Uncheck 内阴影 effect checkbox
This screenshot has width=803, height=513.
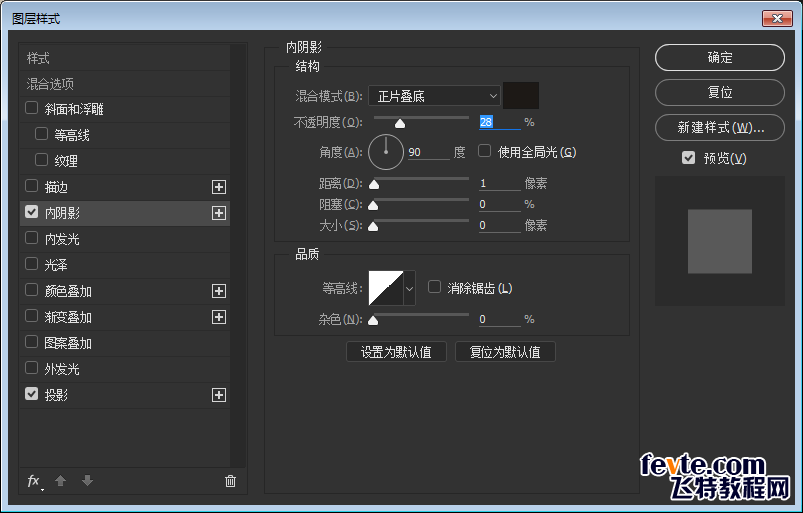pos(32,212)
